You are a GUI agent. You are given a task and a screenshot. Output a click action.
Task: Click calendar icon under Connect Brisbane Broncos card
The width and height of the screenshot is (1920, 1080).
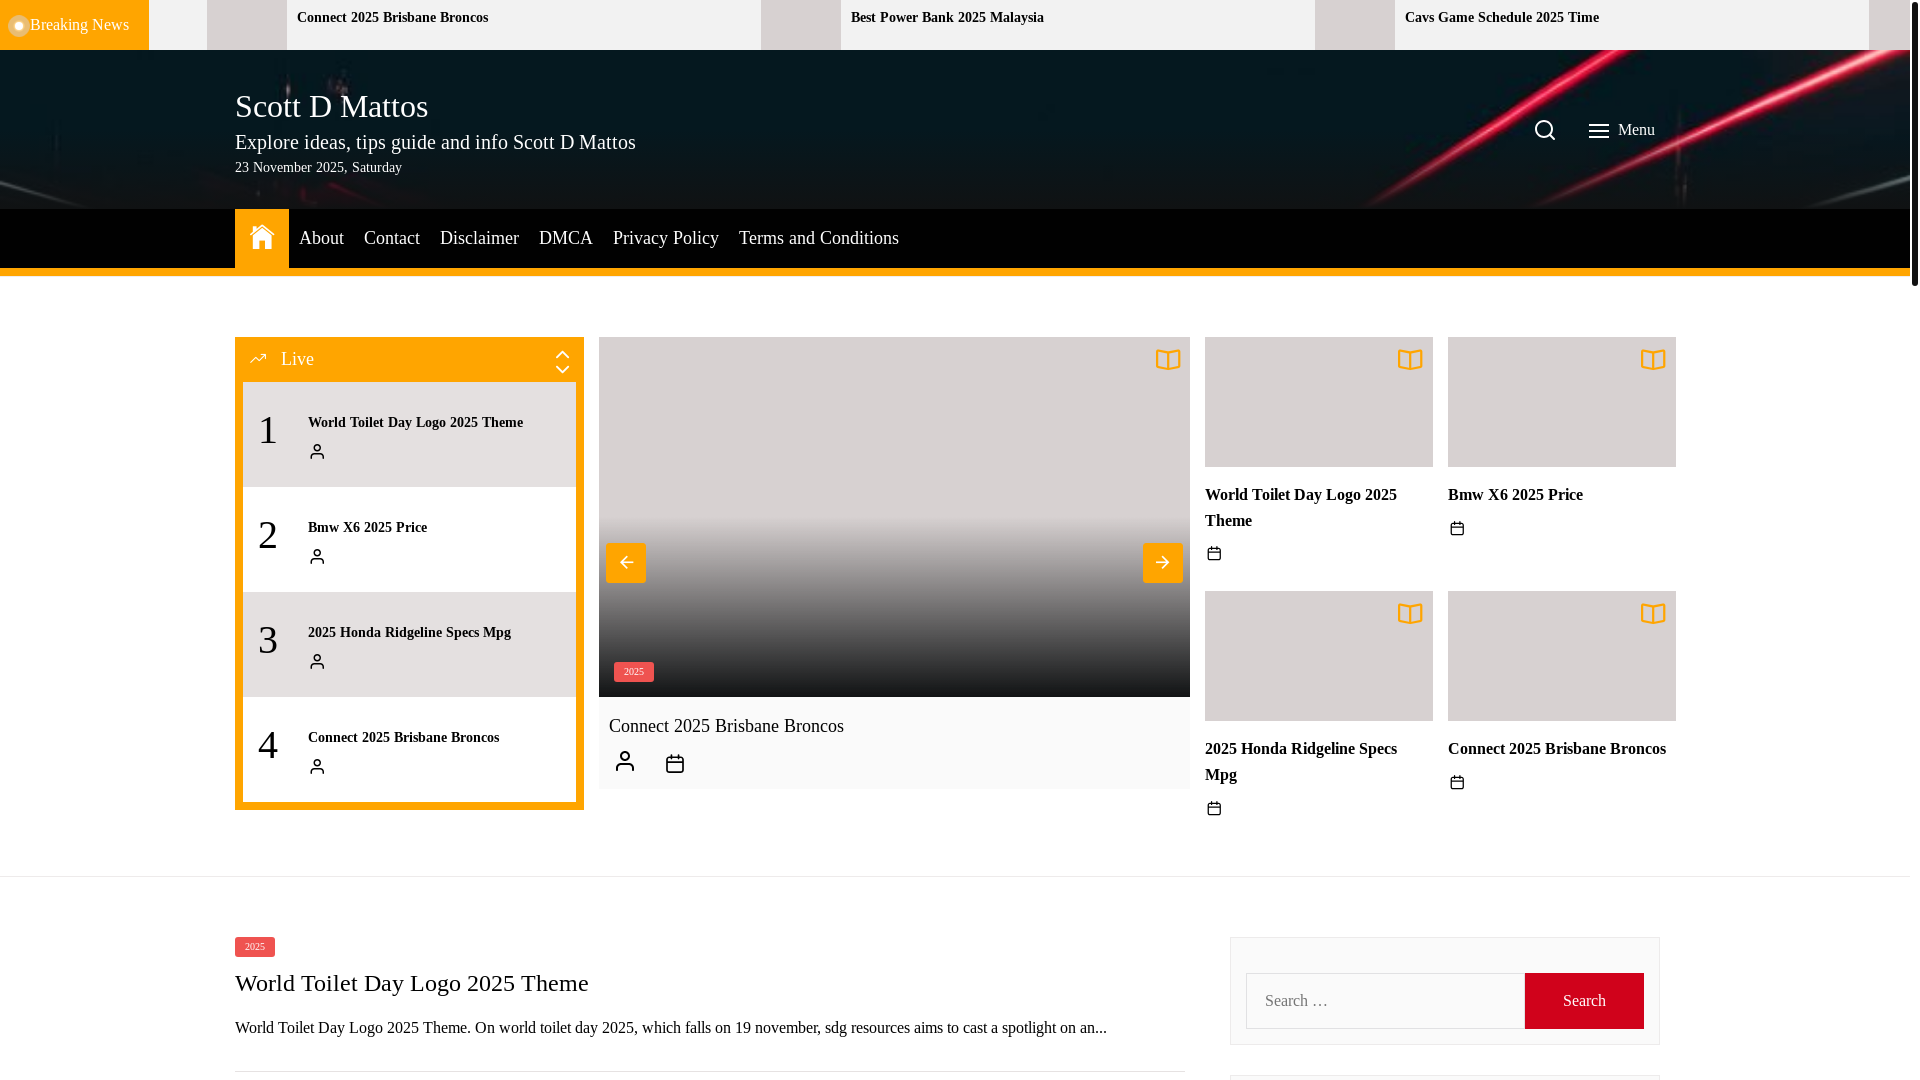coord(1457,783)
